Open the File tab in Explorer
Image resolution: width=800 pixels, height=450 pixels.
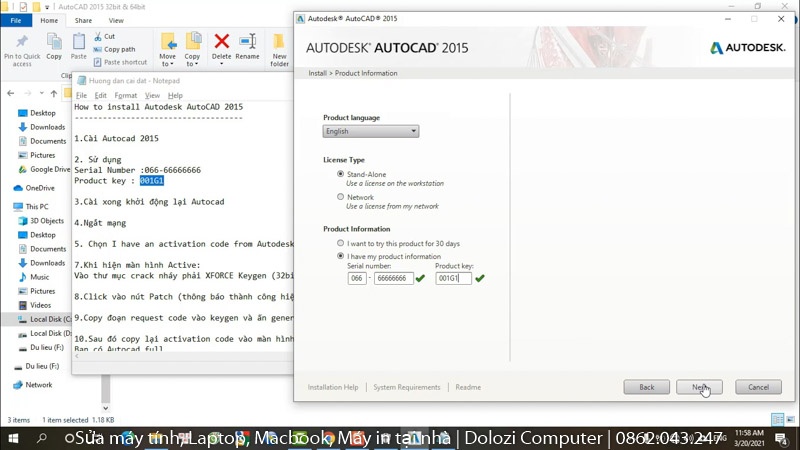(x=16, y=20)
